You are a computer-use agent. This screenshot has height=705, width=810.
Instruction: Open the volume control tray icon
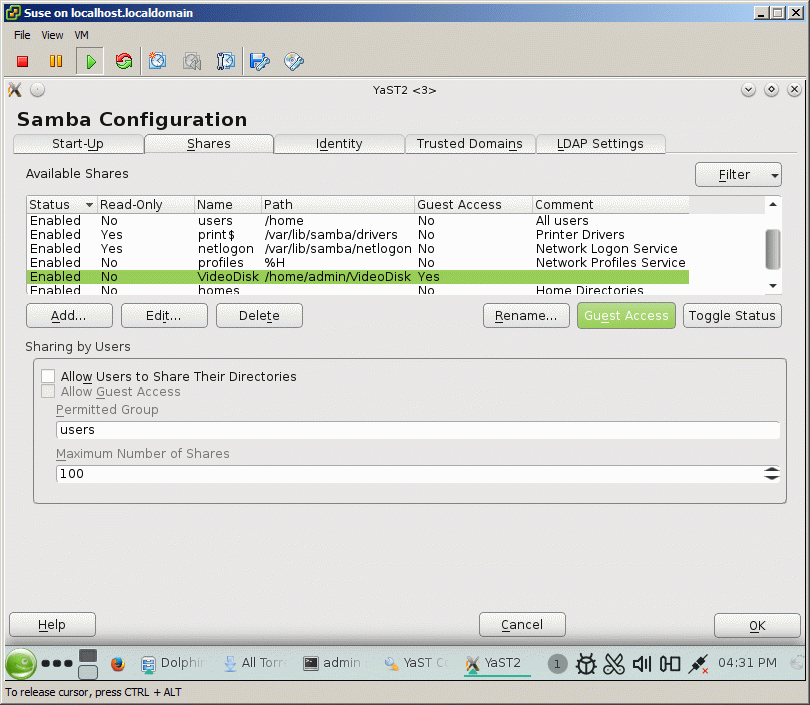tap(642, 664)
